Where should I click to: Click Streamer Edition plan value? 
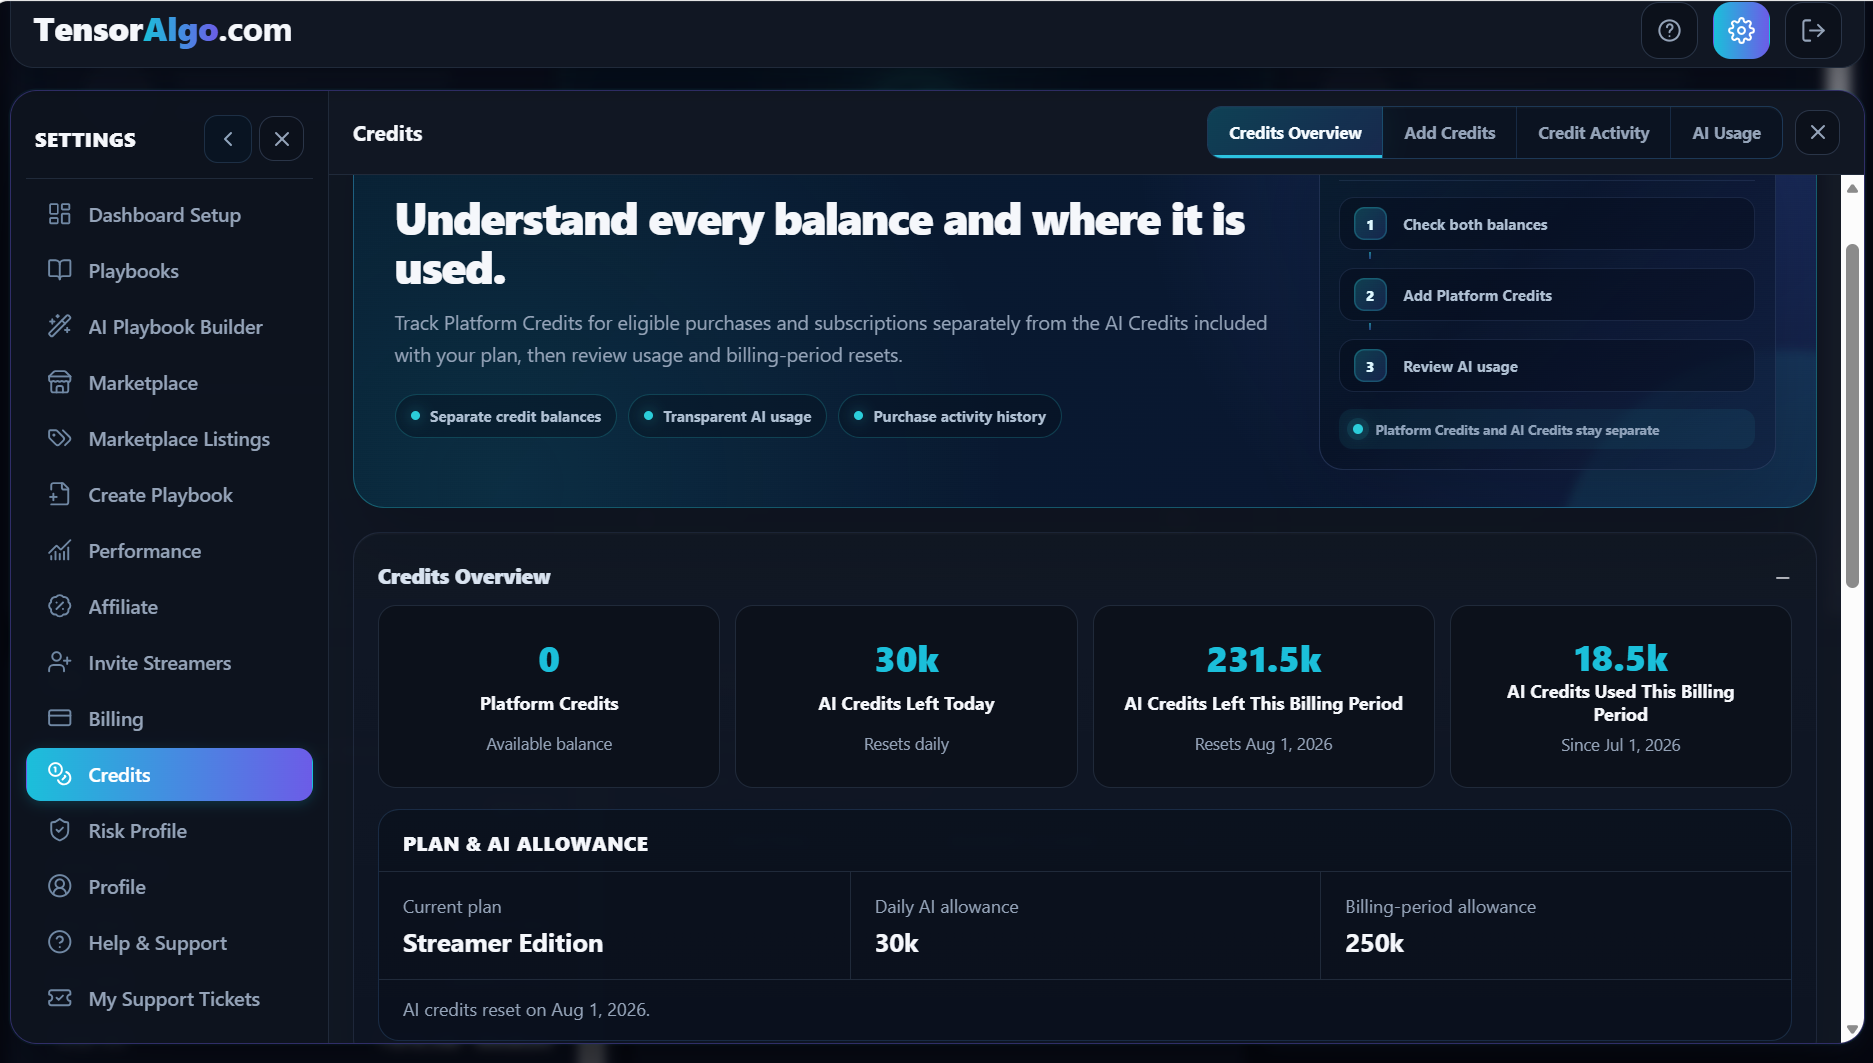point(503,943)
